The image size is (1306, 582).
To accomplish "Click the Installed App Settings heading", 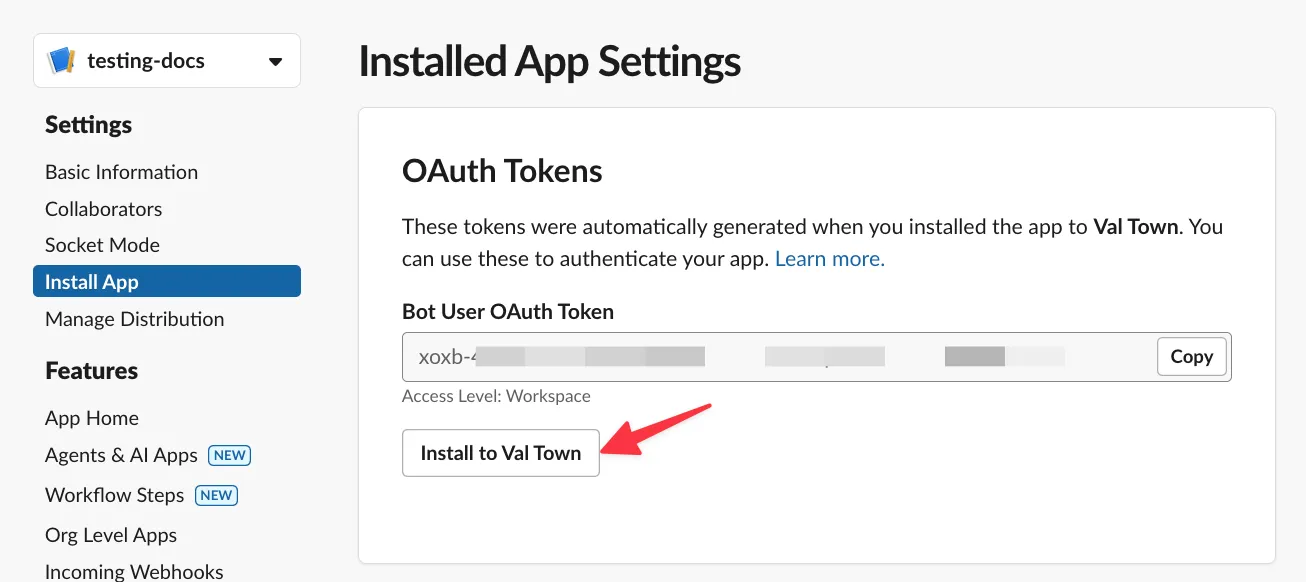I will (549, 62).
